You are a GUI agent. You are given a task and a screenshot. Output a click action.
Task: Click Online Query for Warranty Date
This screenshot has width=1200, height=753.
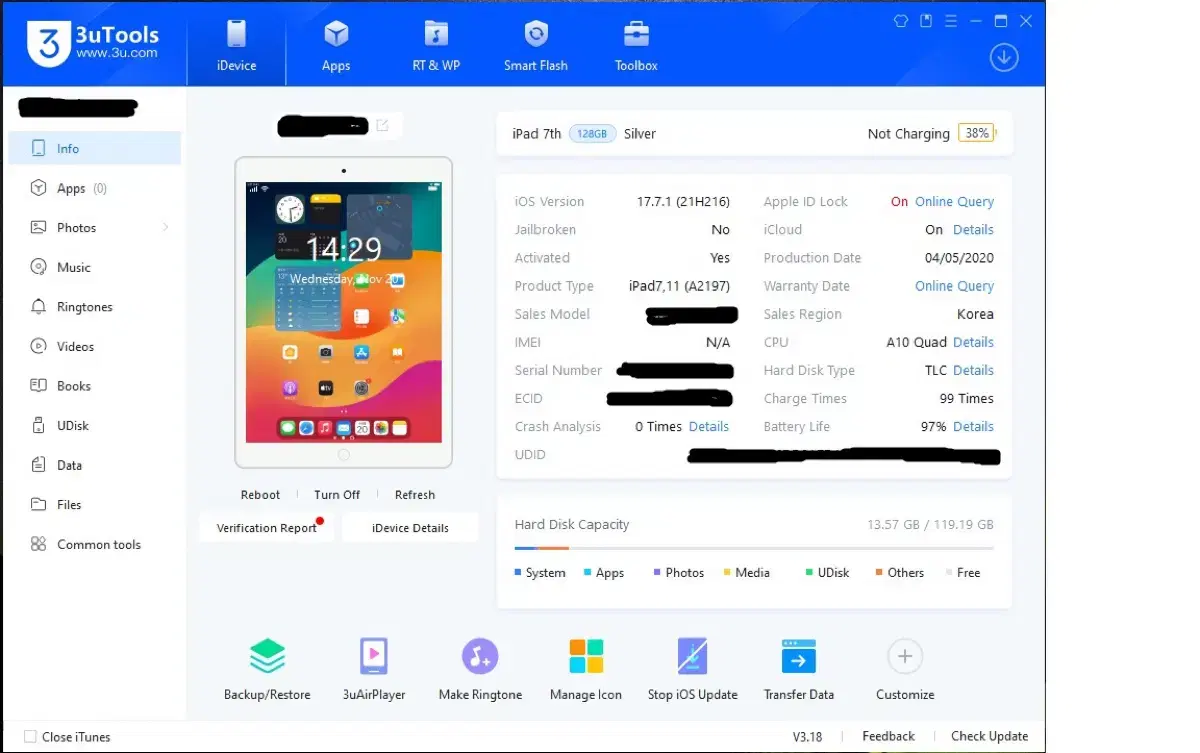954,286
